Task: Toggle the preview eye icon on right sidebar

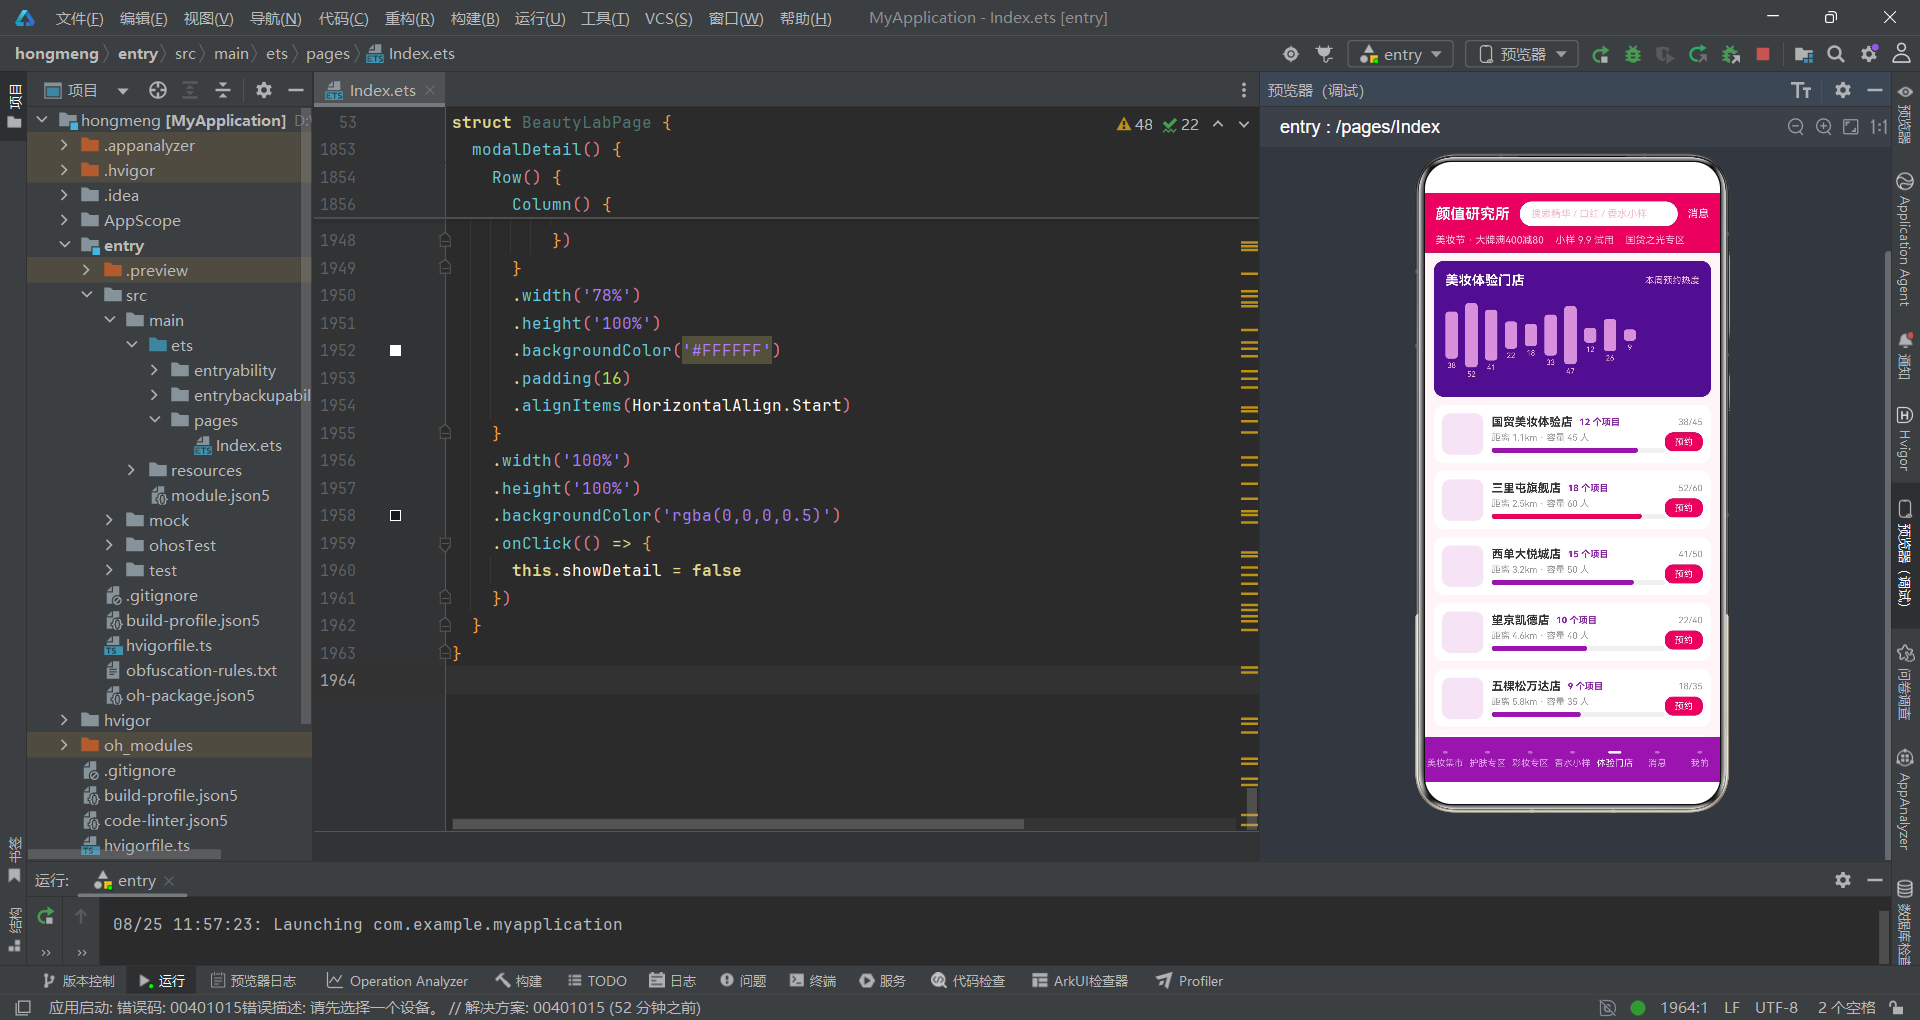Action: tap(1905, 91)
